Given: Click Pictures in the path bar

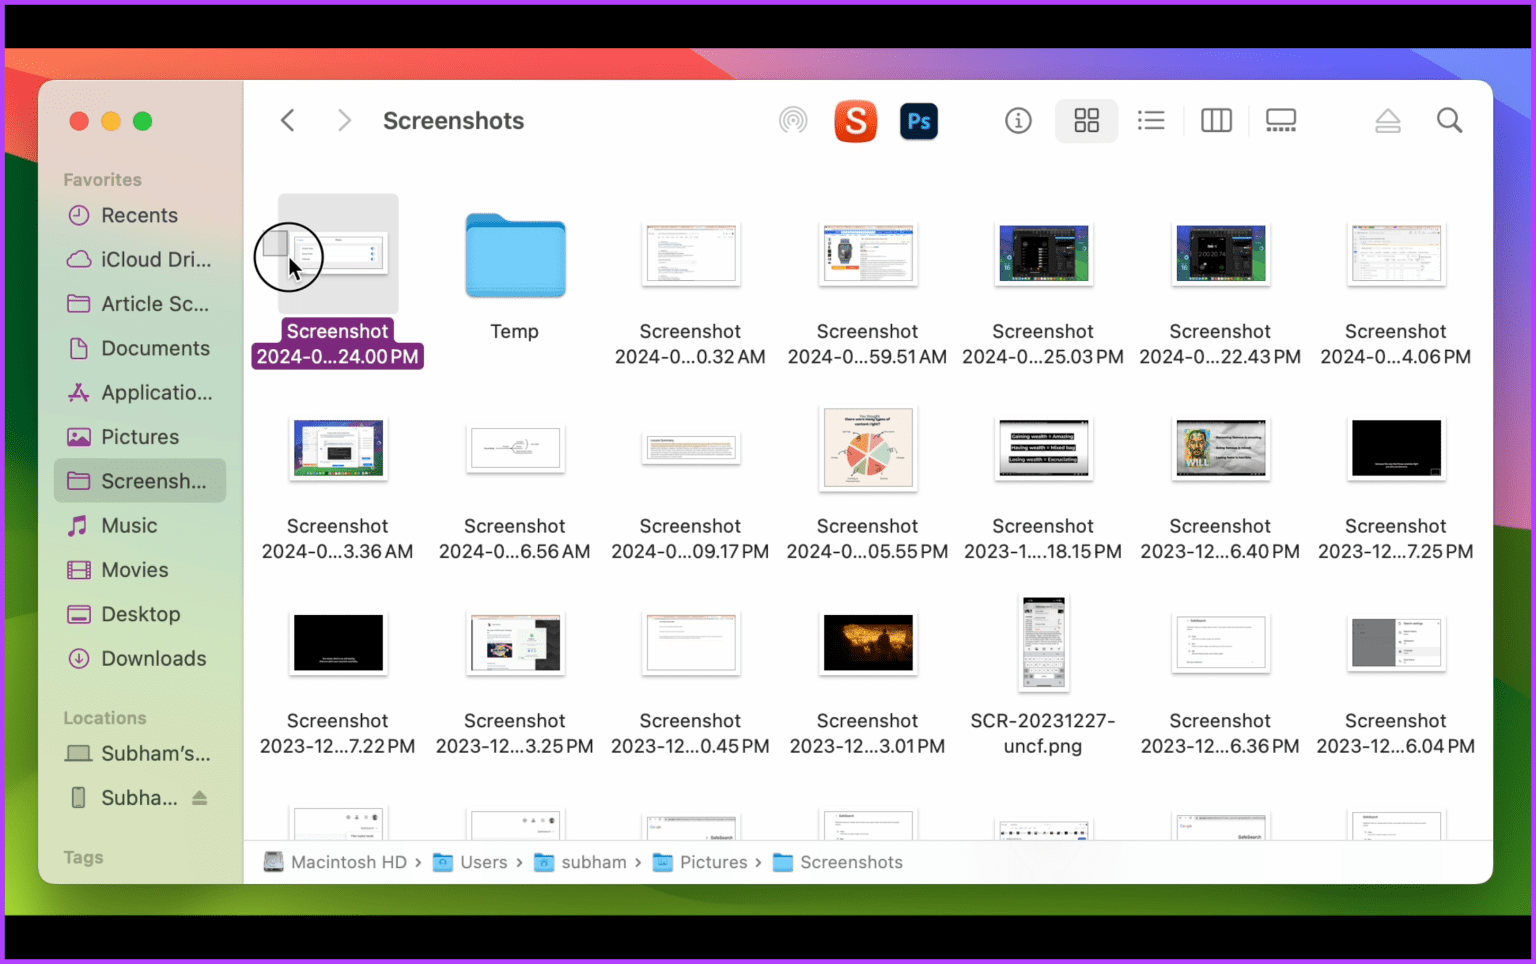Looking at the screenshot, I should [712, 862].
